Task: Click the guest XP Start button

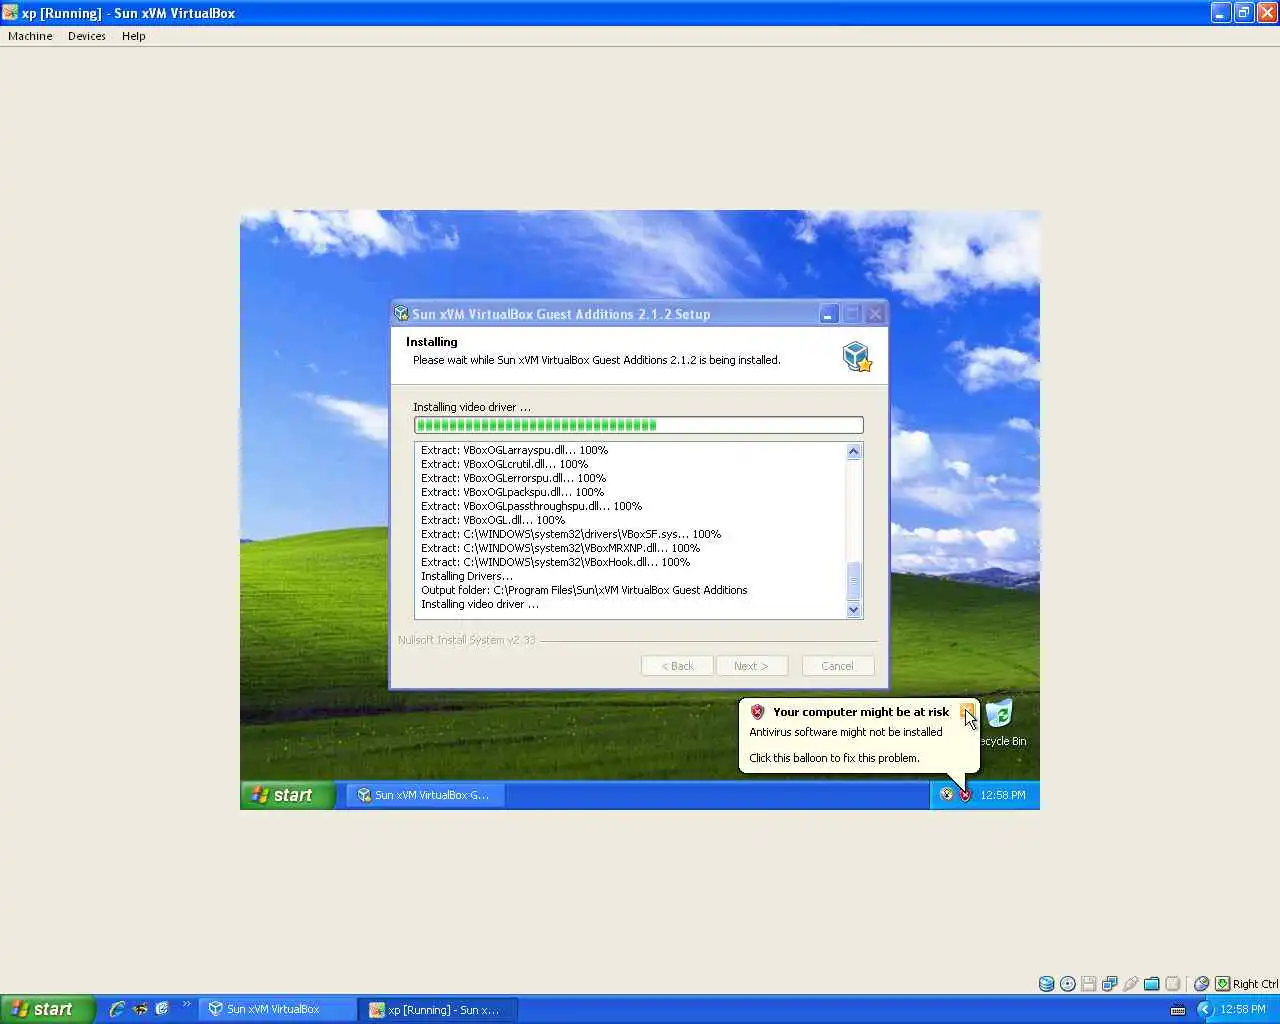Action: tap(287, 795)
